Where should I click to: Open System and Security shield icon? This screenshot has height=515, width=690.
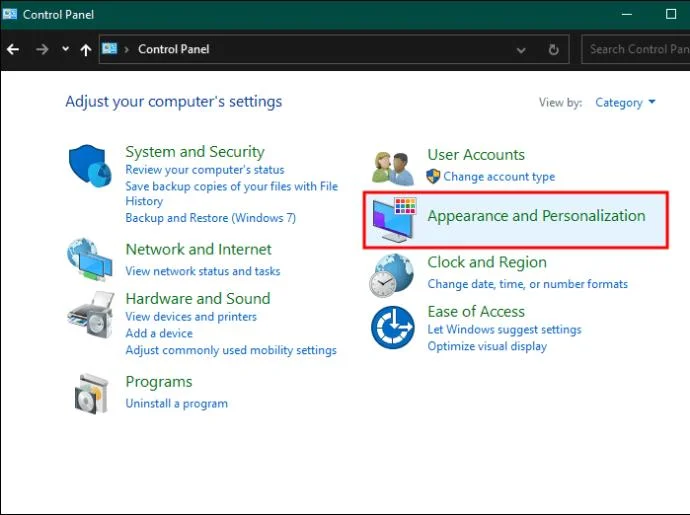[x=90, y=165]
